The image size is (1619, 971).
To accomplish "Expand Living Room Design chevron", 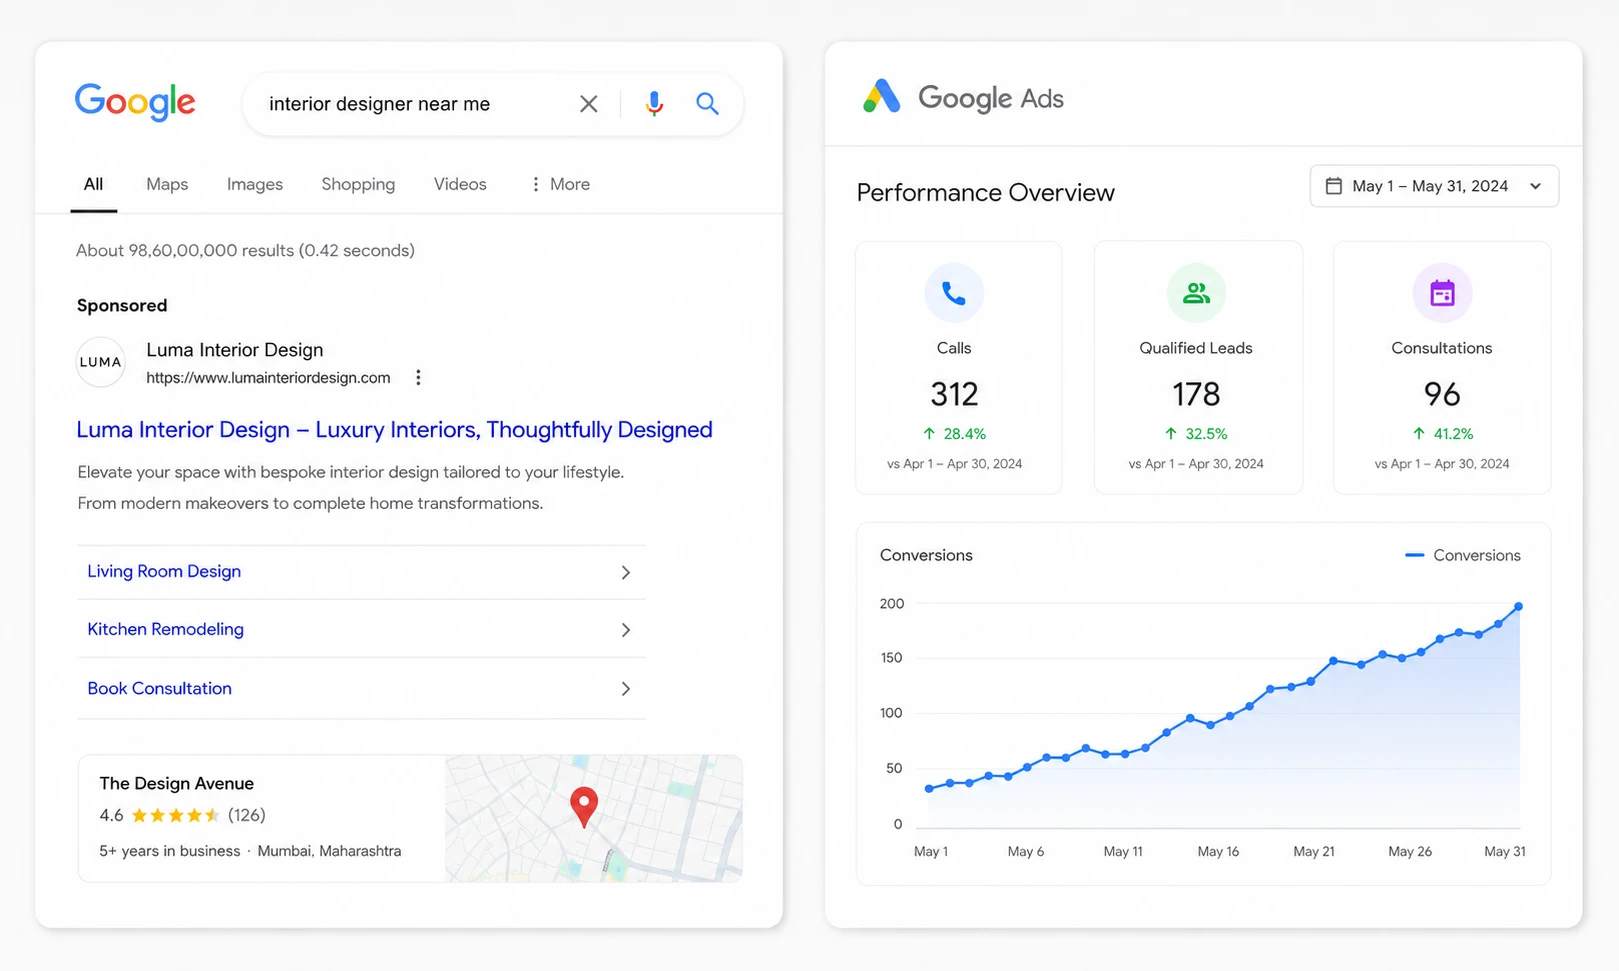I will click(x=626, y=573).
